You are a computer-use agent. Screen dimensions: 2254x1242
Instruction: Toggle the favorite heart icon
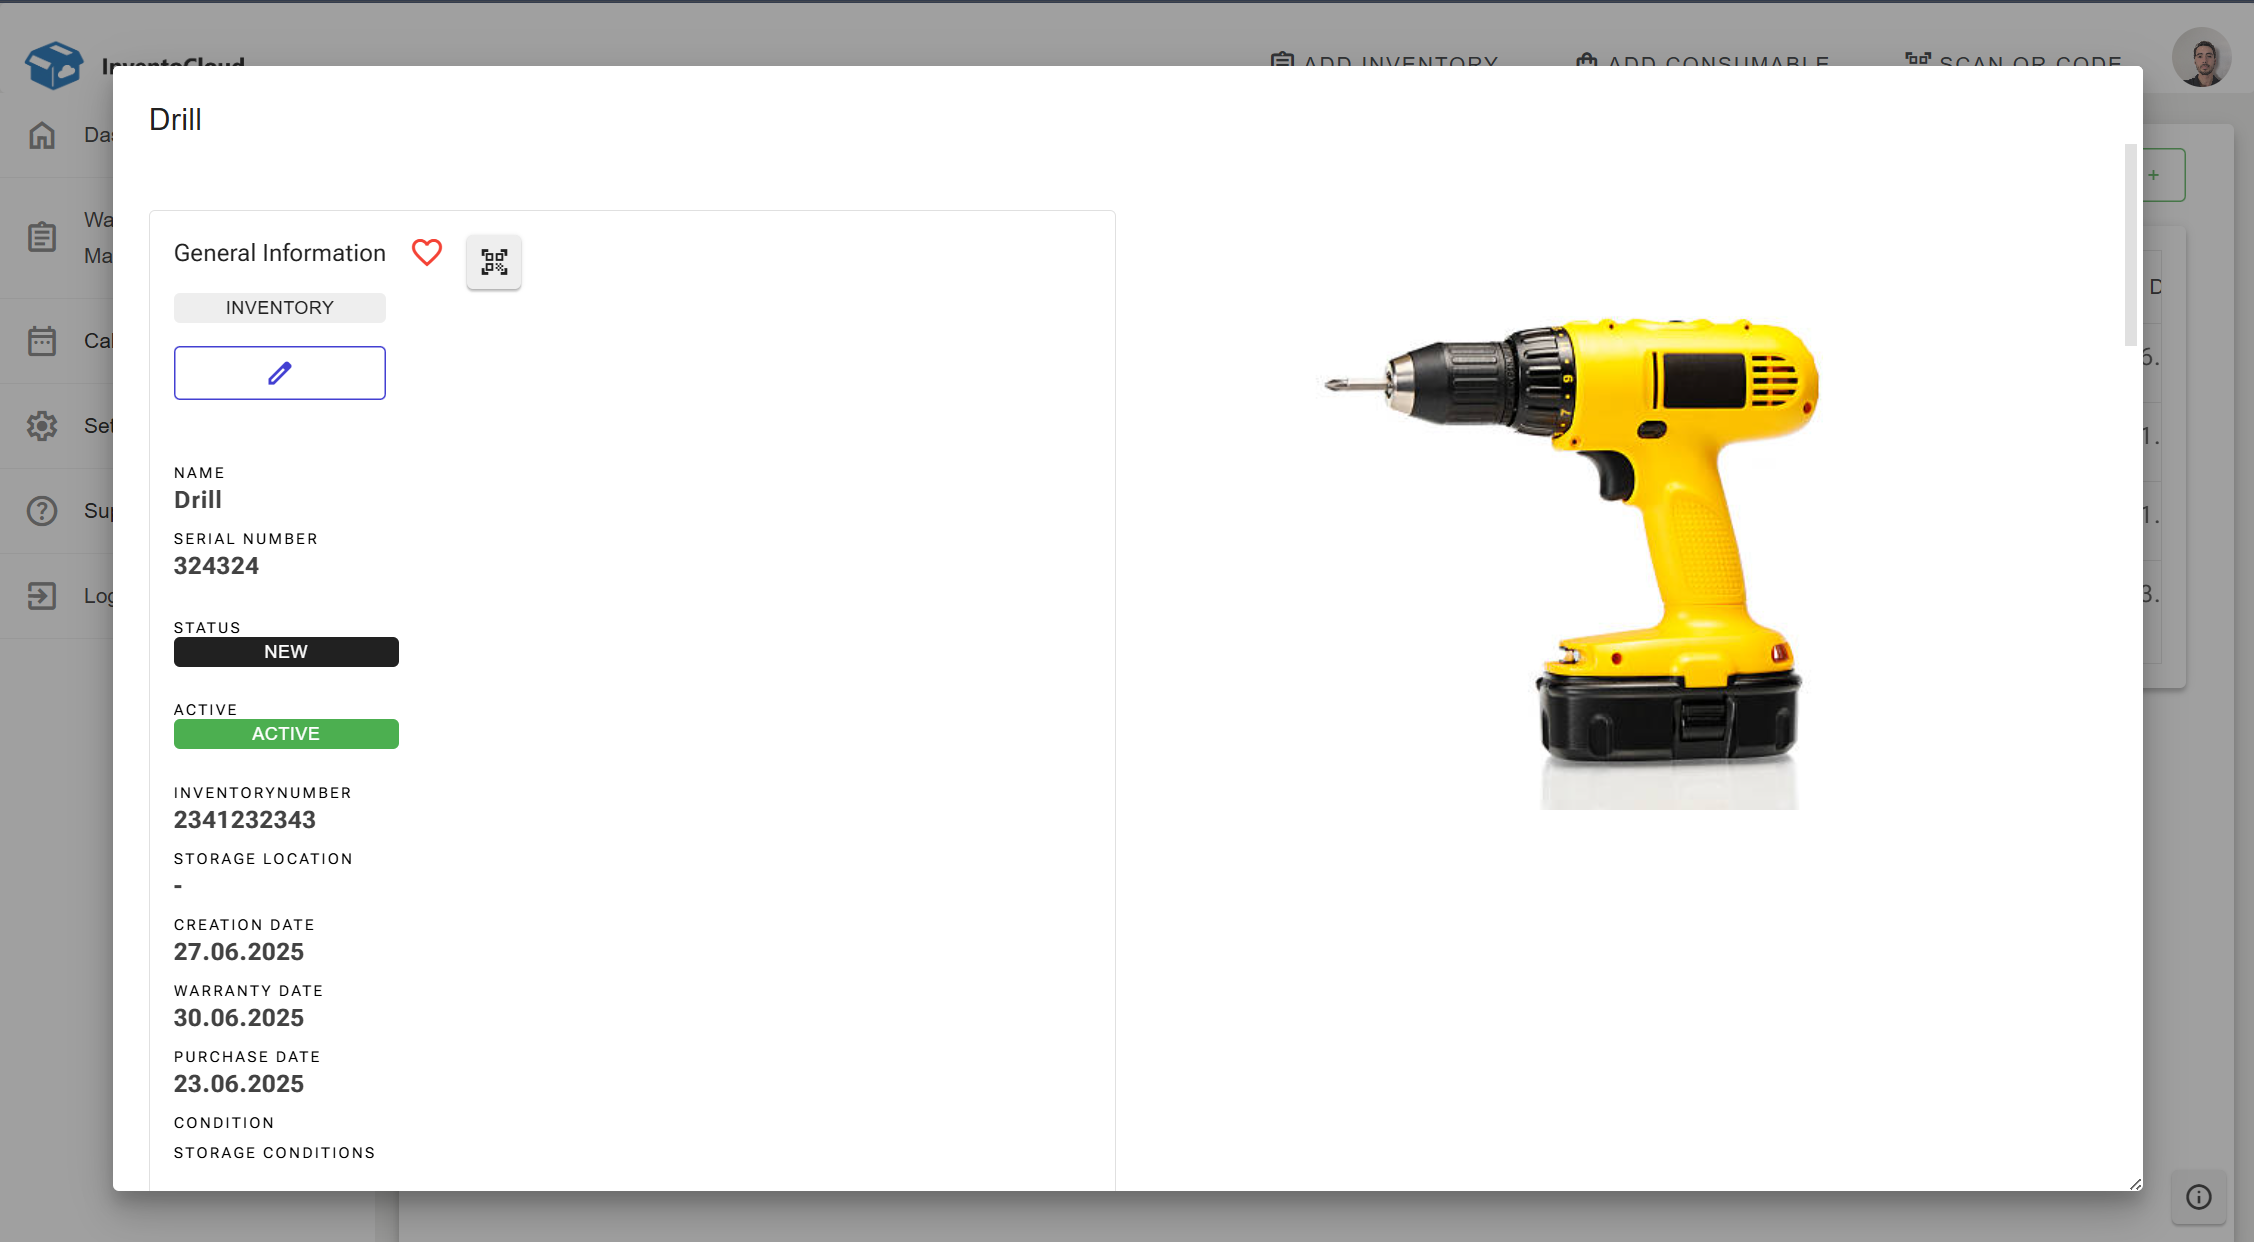pos(427,253)
